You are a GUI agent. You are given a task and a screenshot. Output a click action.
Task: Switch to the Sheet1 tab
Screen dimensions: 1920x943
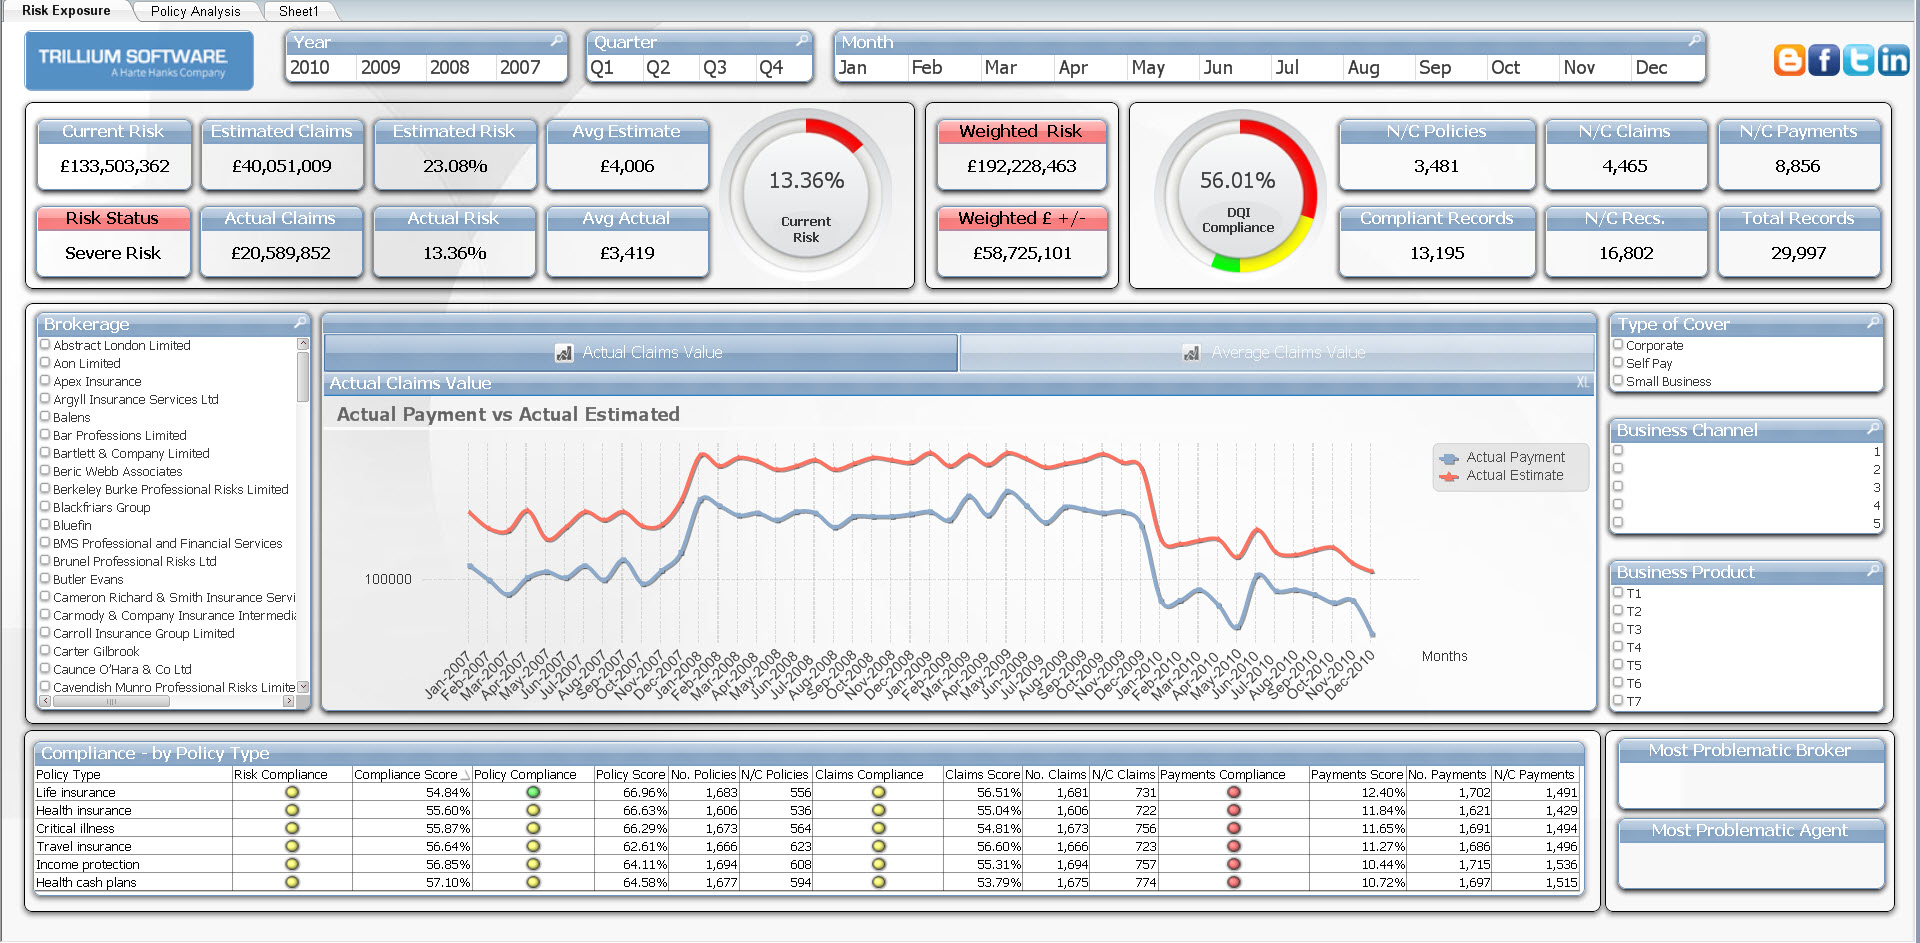[298, 11]
